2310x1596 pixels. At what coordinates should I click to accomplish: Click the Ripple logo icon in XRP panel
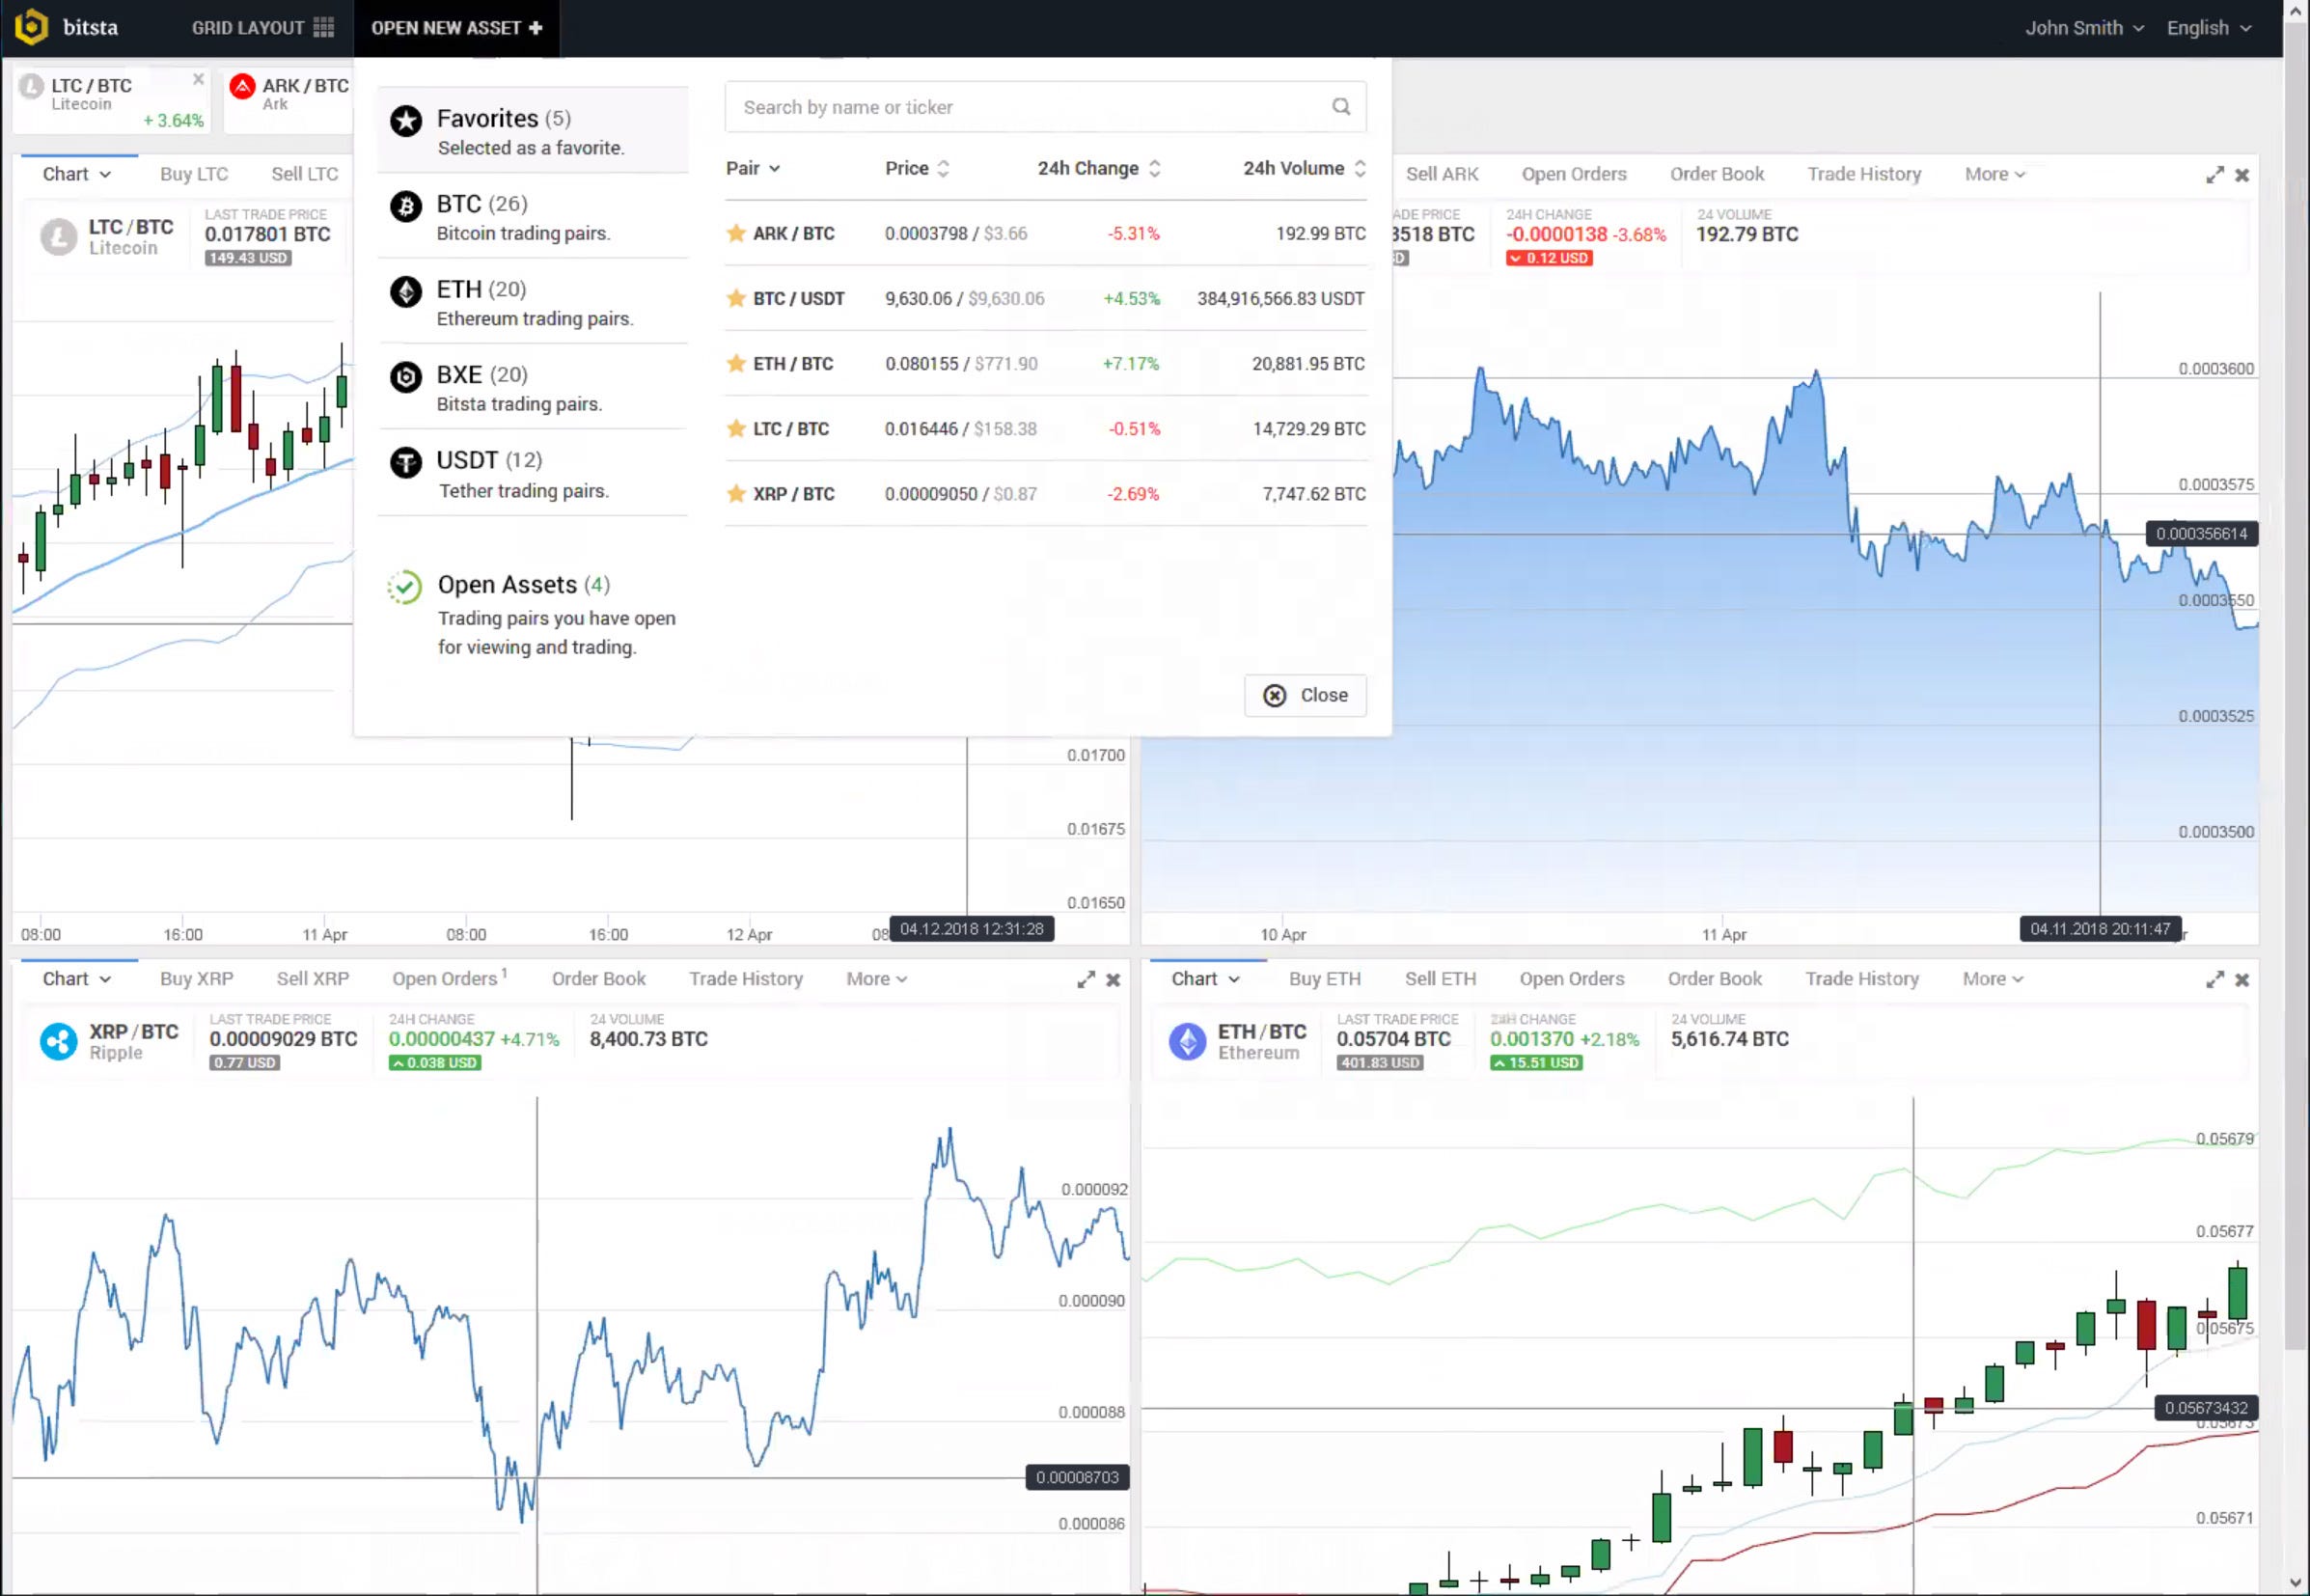pos(58,1041)
